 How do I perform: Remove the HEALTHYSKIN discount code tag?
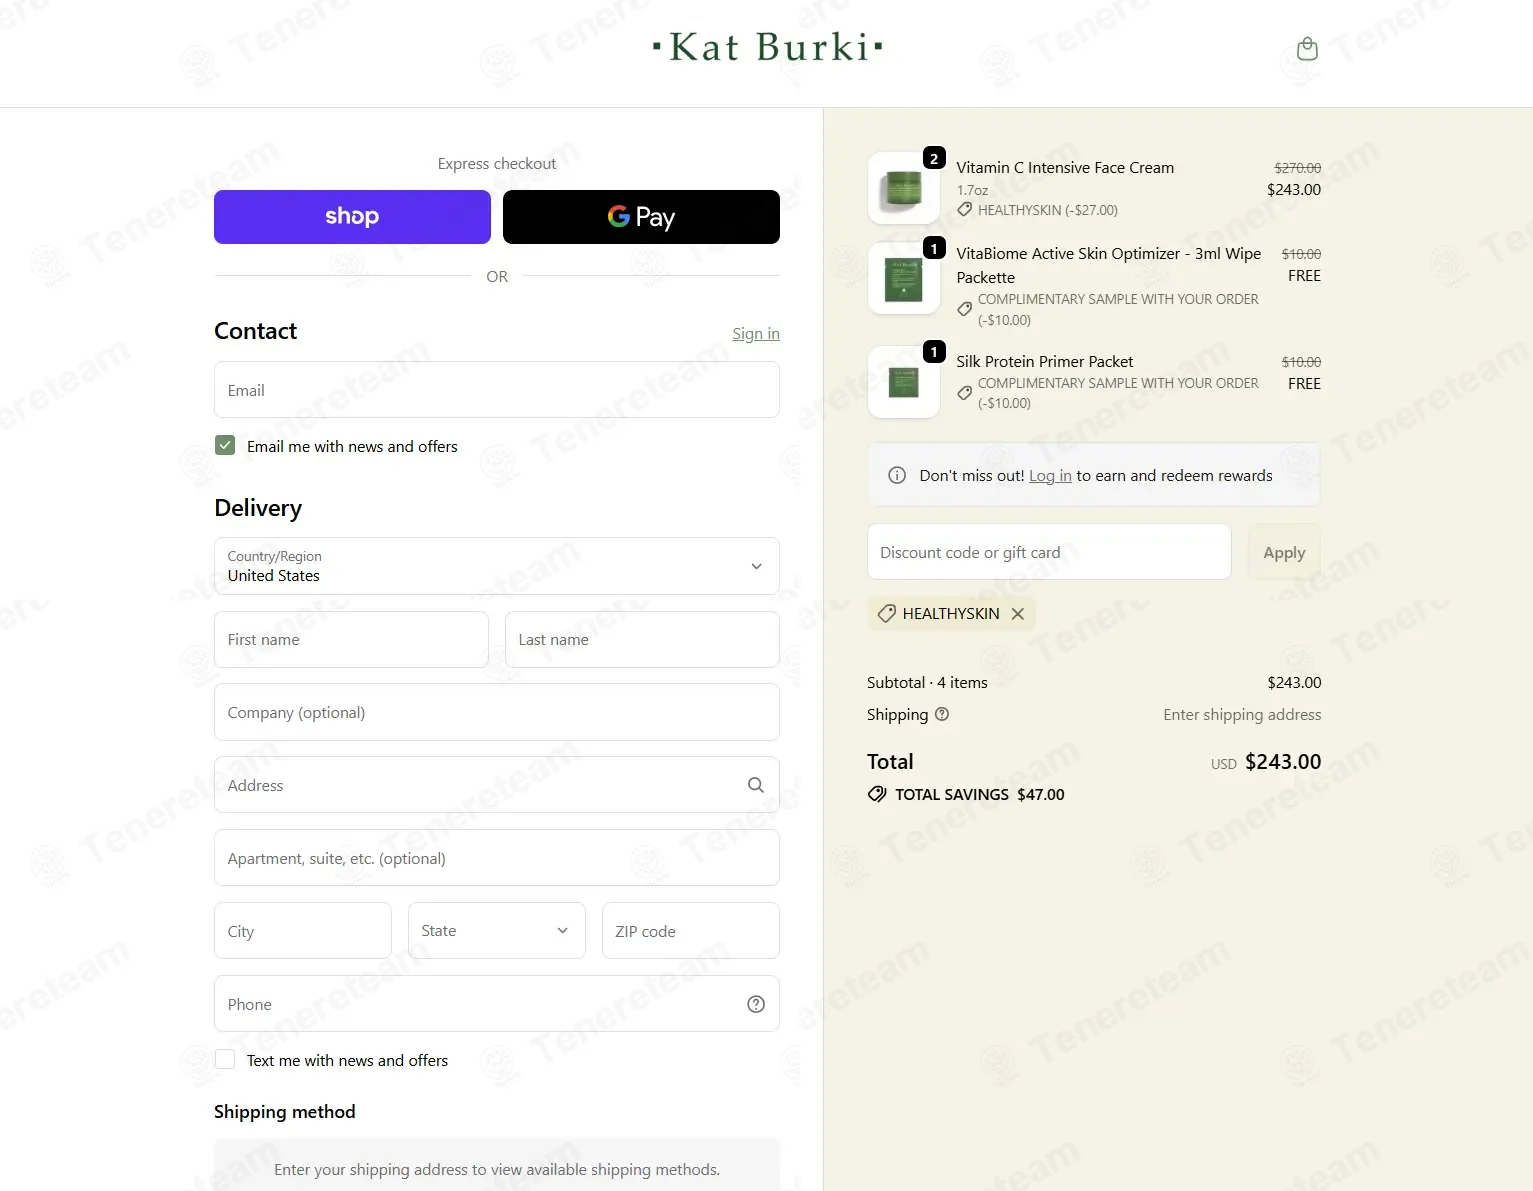pos(1018,614)
